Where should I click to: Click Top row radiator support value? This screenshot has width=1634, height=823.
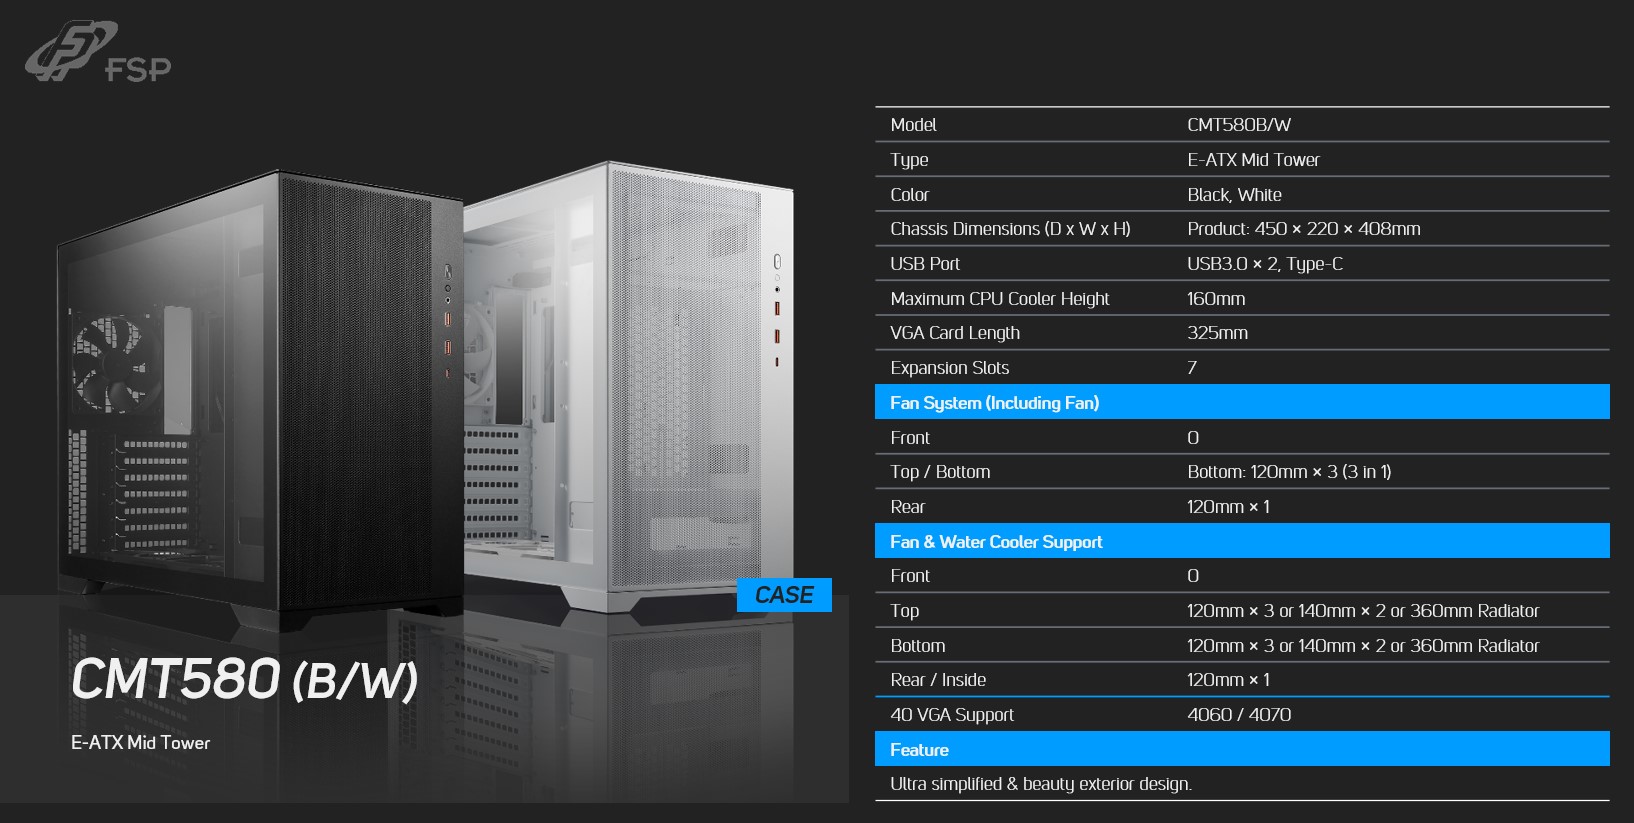1363,611
